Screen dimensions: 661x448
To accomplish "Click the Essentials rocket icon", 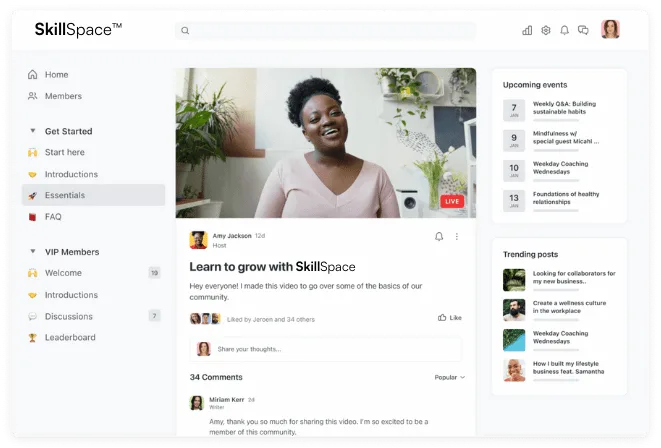I will point(32,196).
